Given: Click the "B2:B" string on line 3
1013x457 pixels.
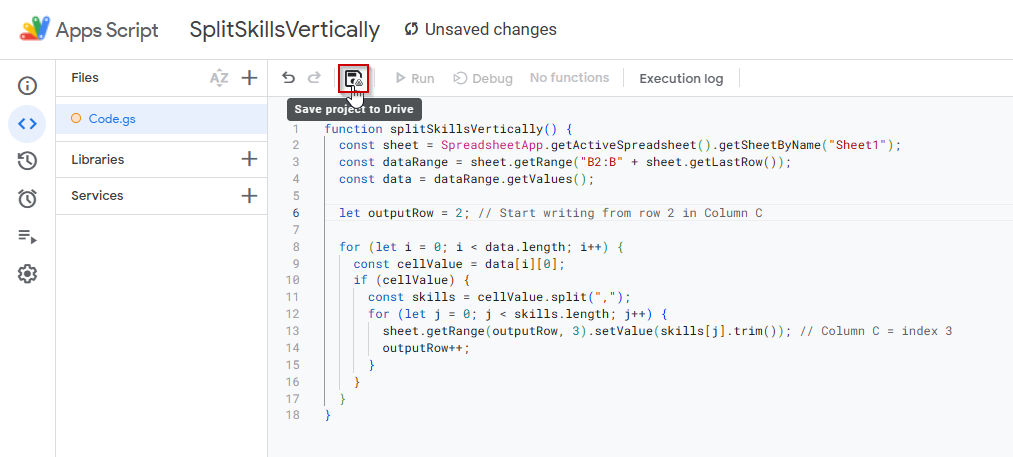Looking at the screenshot, I should [599, 162].
